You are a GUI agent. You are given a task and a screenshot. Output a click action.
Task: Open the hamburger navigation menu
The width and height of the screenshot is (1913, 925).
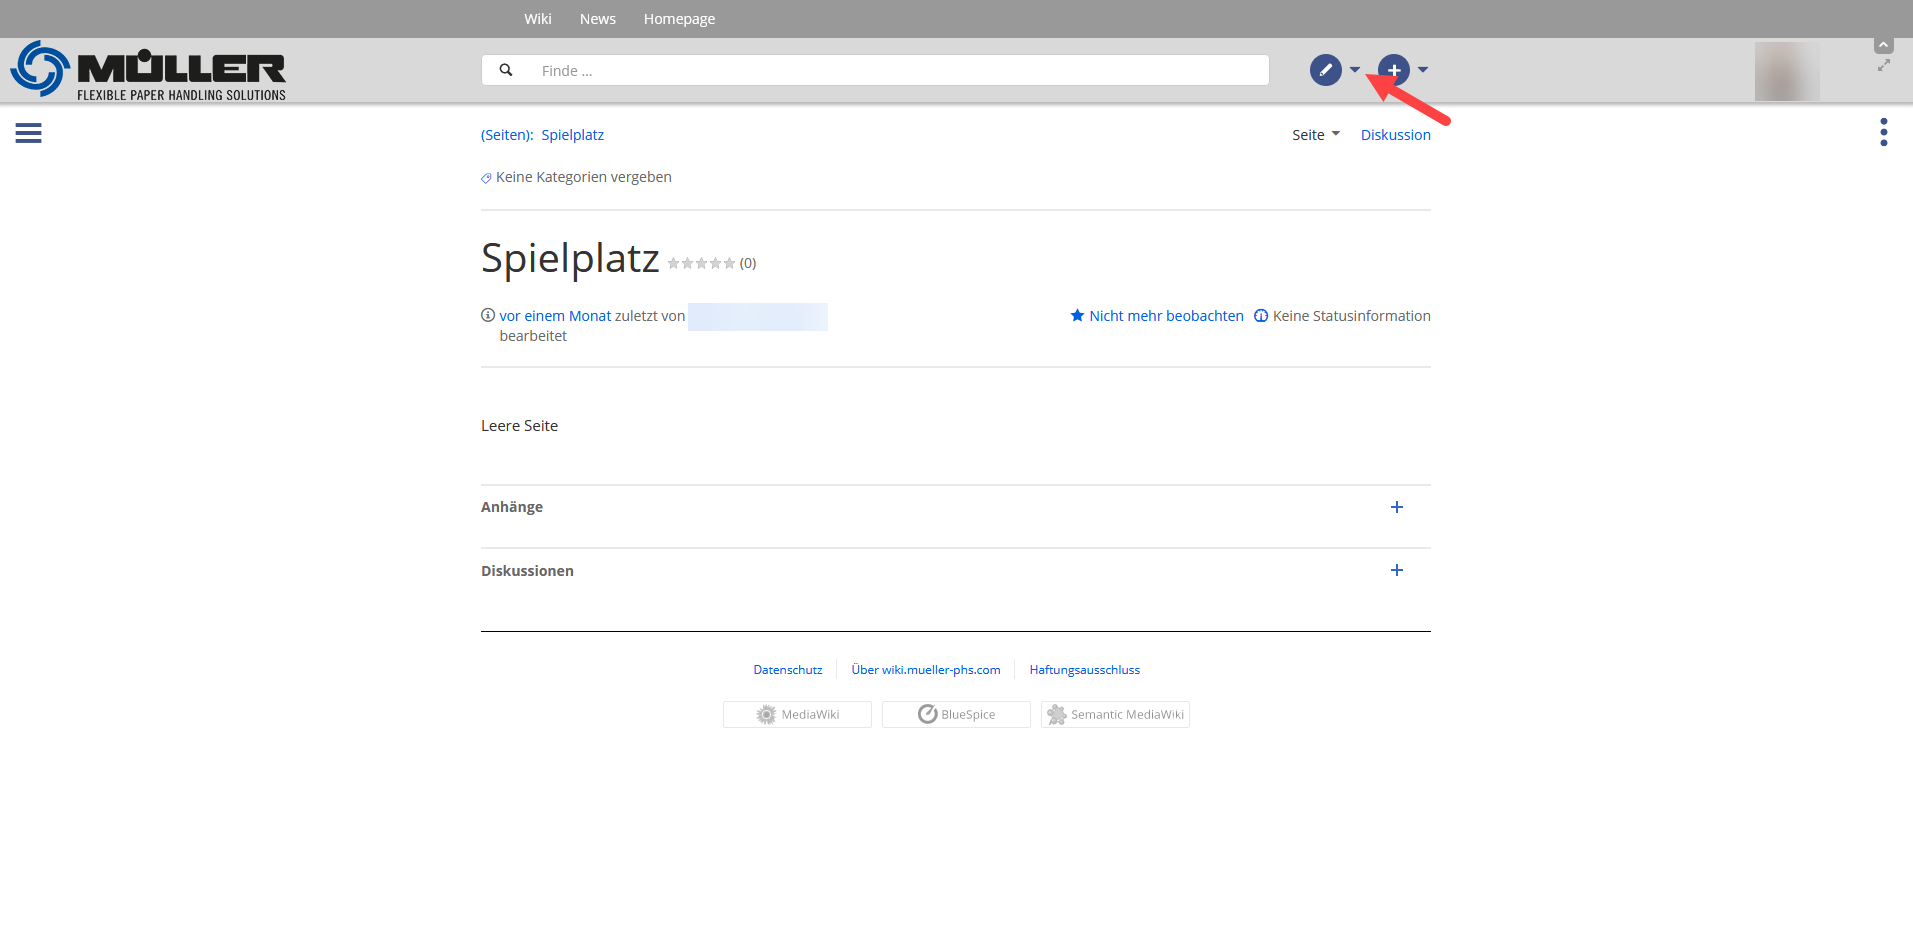point(28,133)
